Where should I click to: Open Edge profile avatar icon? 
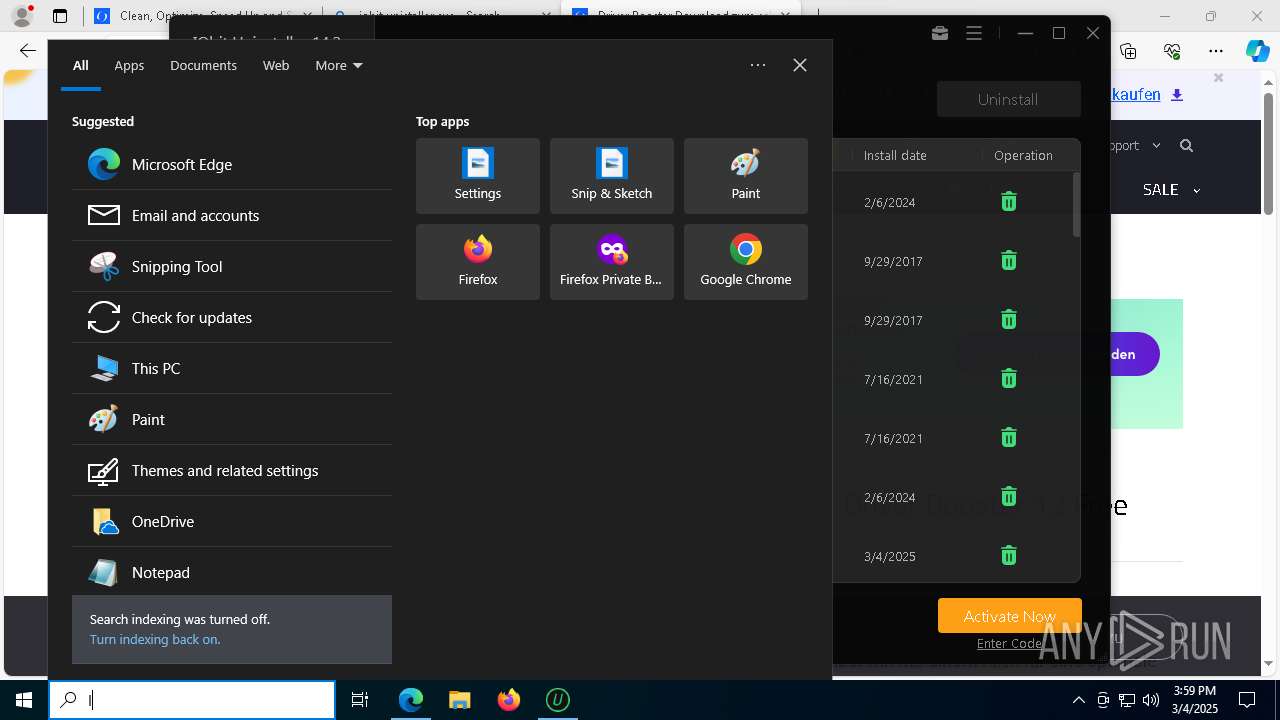(x=22, y=16)
